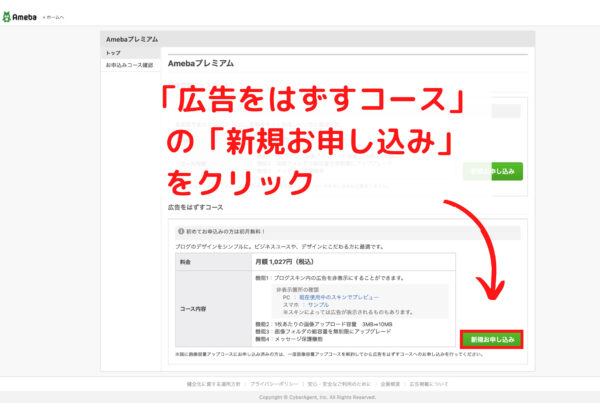Click 新規お申し込み for the 広告をはずすコース
Viewport: 600px width, 403px height.
point(492,339)
